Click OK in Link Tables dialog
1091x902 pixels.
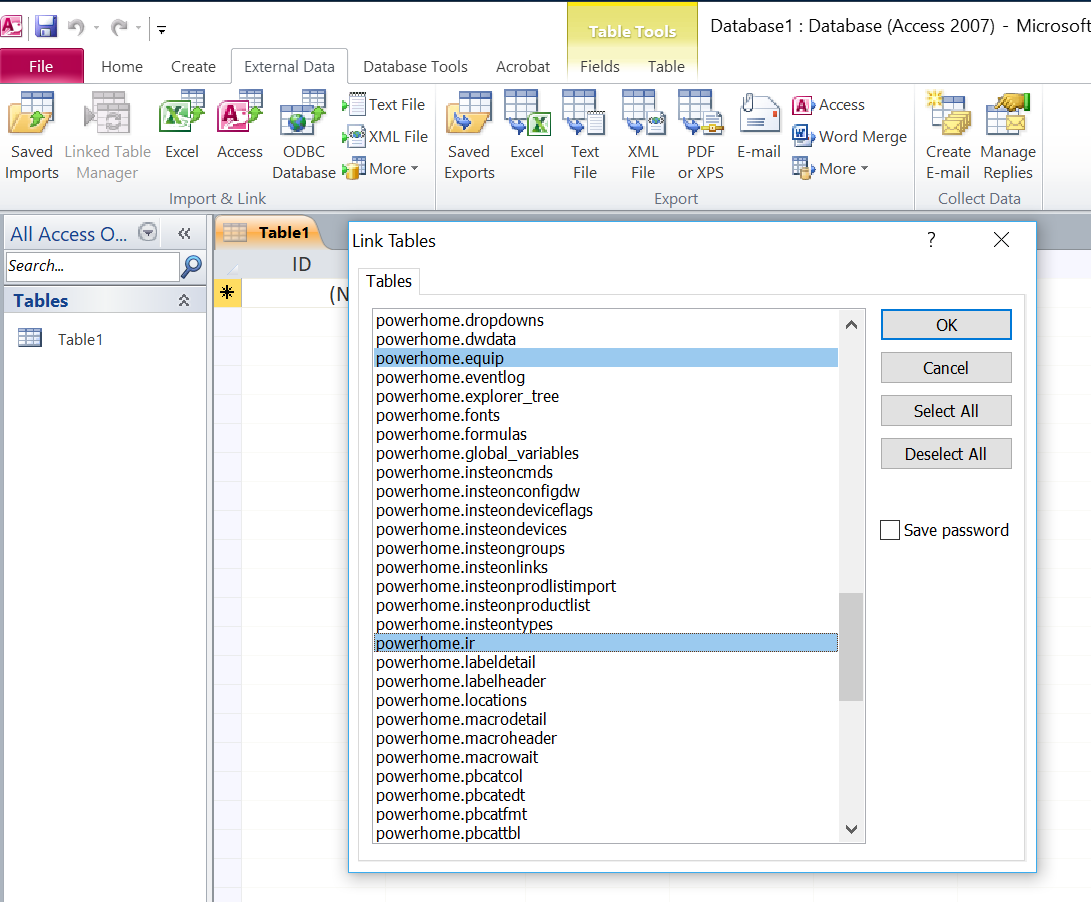pyautogui.click(x=946, y=325)
